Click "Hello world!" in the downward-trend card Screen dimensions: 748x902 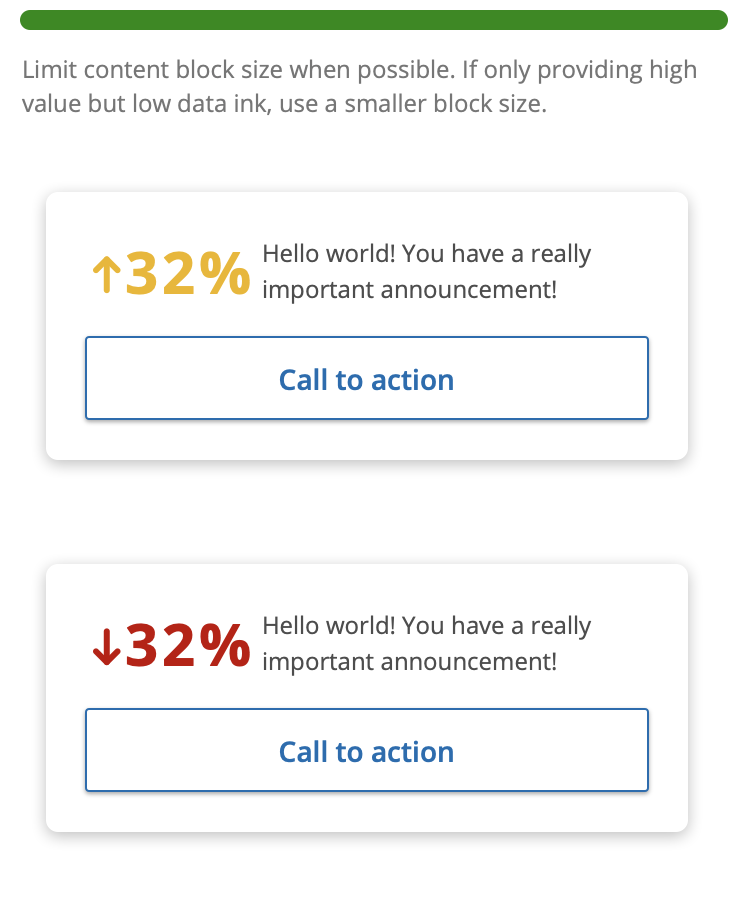tap(329, 626)
